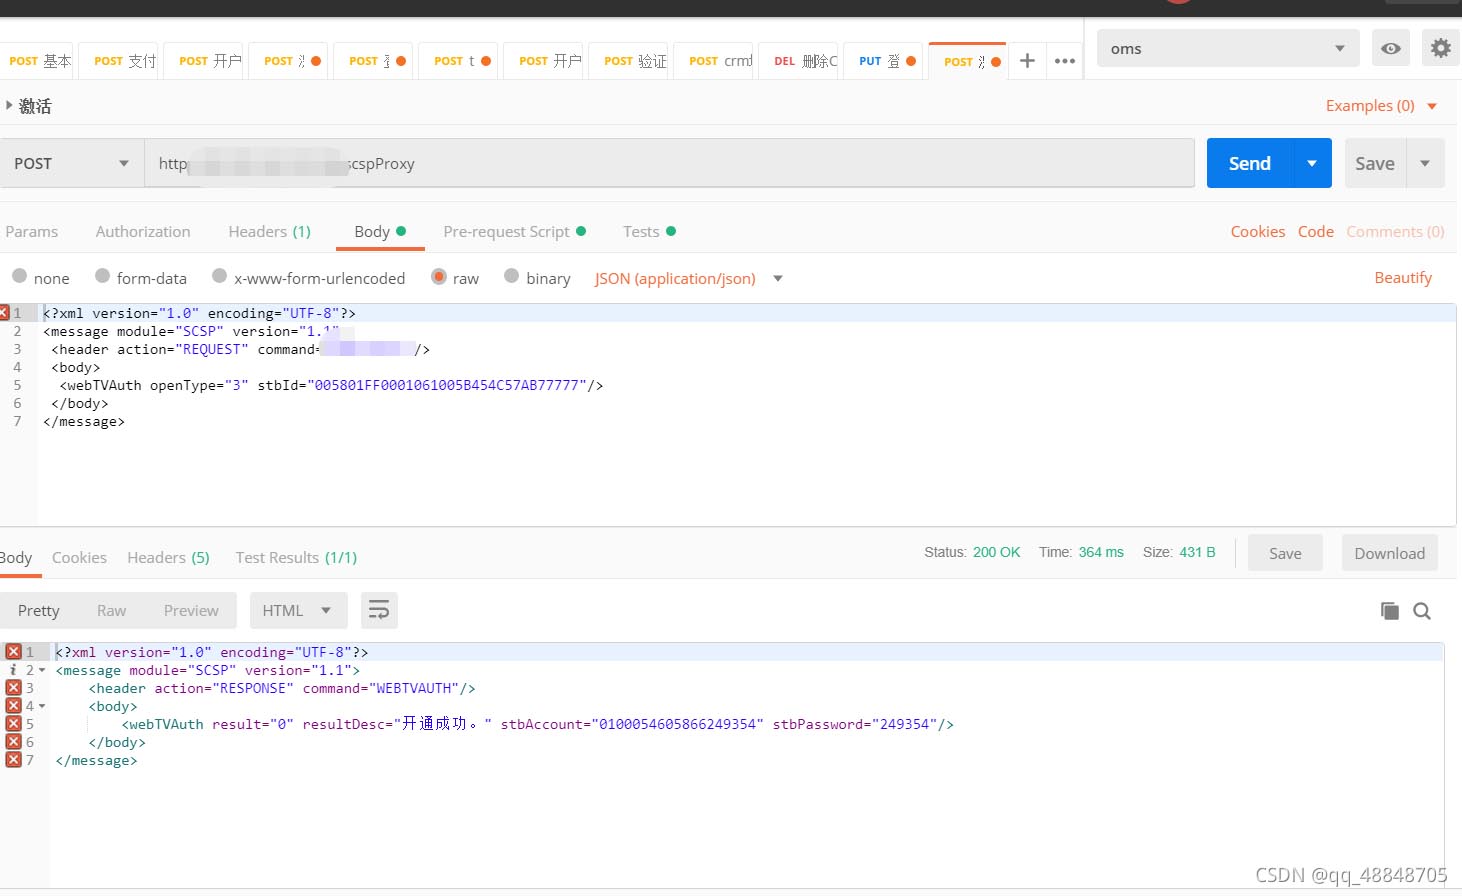
Task: Open the Cookies link near Code
Action: click(x=1258, y=231)
